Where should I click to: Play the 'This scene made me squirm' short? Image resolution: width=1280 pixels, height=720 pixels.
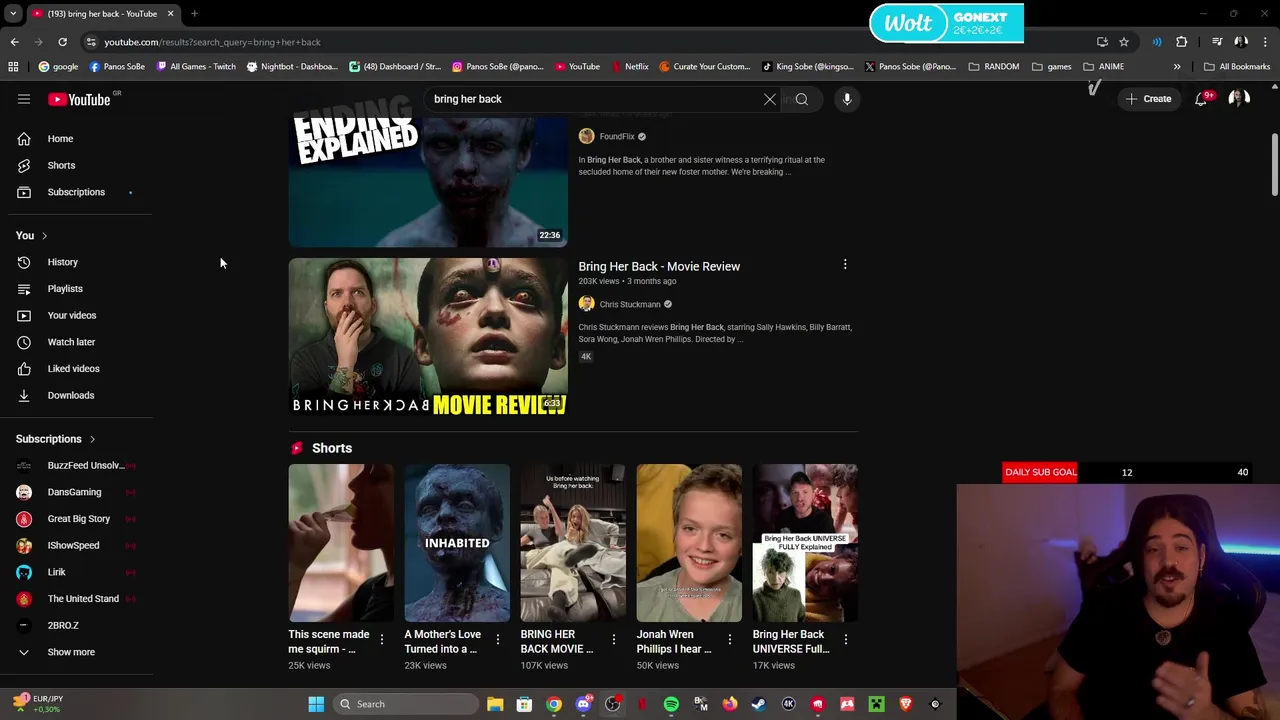click(x=341, y=543)
